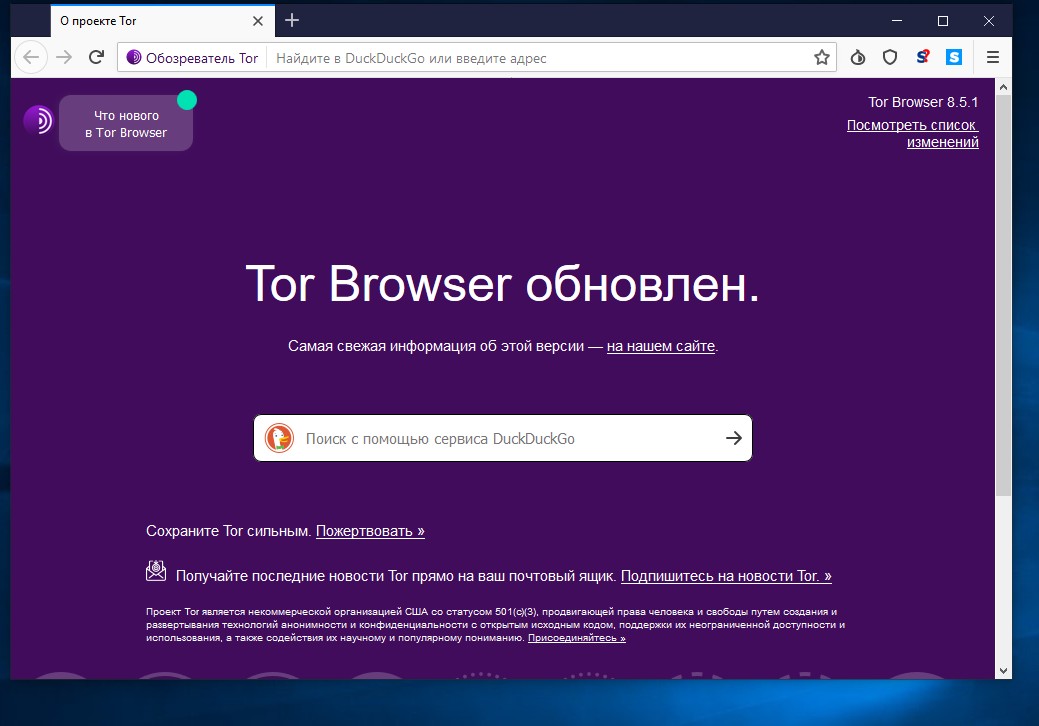Click the blue S extension icon
This screenshot has width=1039, height=726.
click(954, 58)
